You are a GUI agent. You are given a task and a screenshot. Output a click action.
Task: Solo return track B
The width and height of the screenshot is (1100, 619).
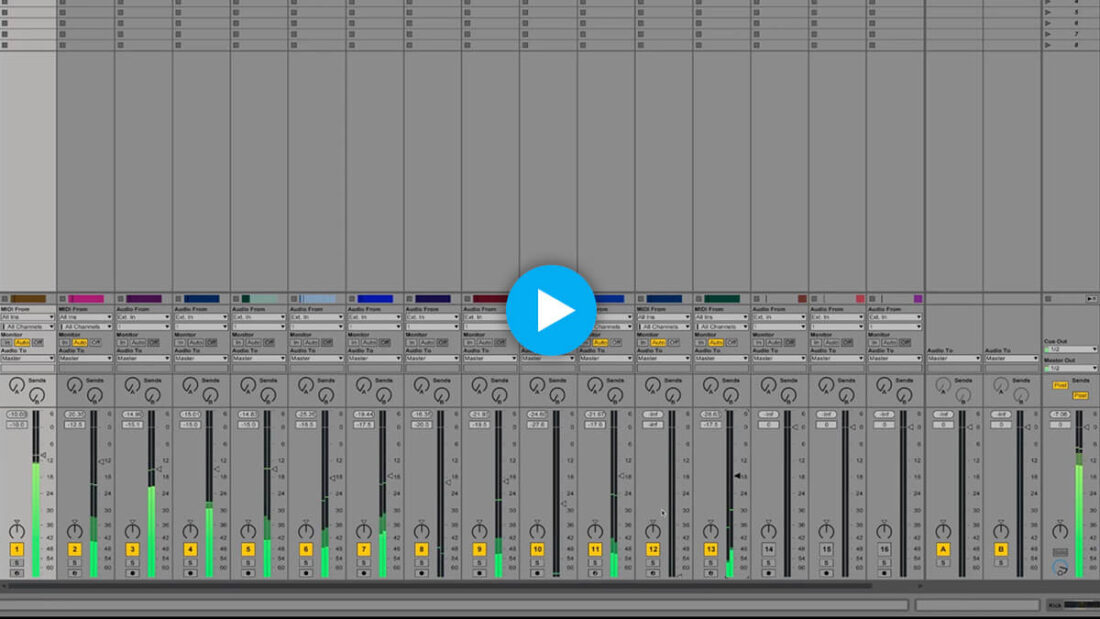pos(1001,563)
